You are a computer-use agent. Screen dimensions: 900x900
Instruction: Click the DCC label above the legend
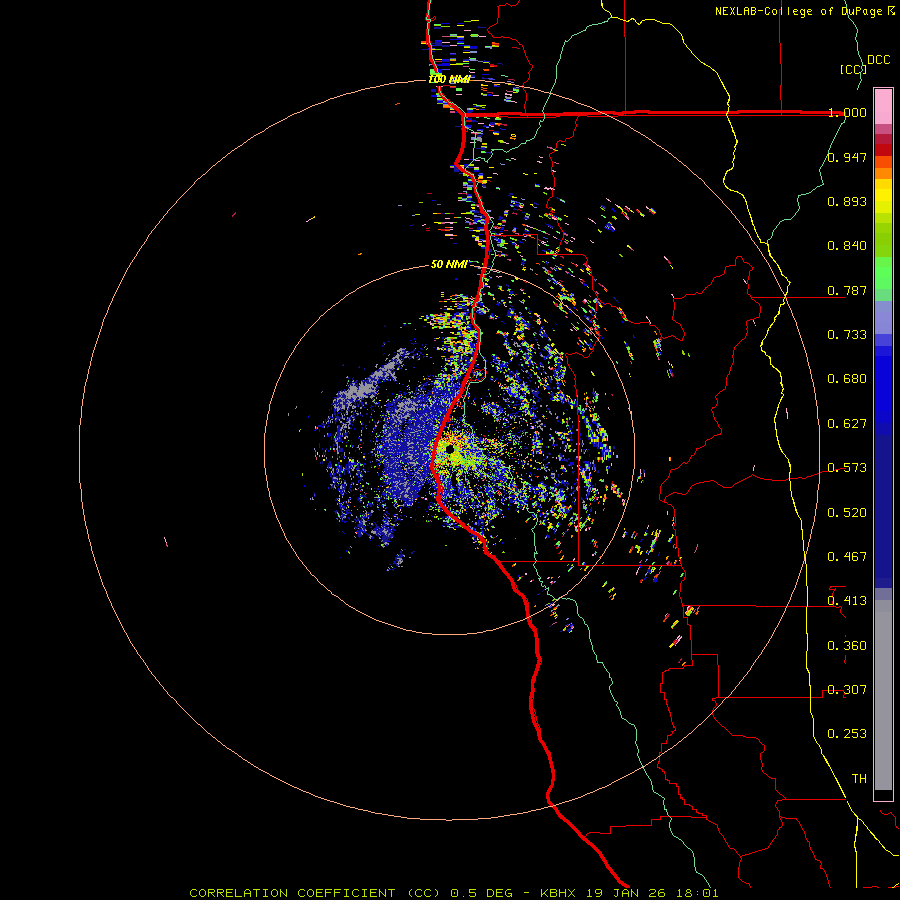click(879, 60)
